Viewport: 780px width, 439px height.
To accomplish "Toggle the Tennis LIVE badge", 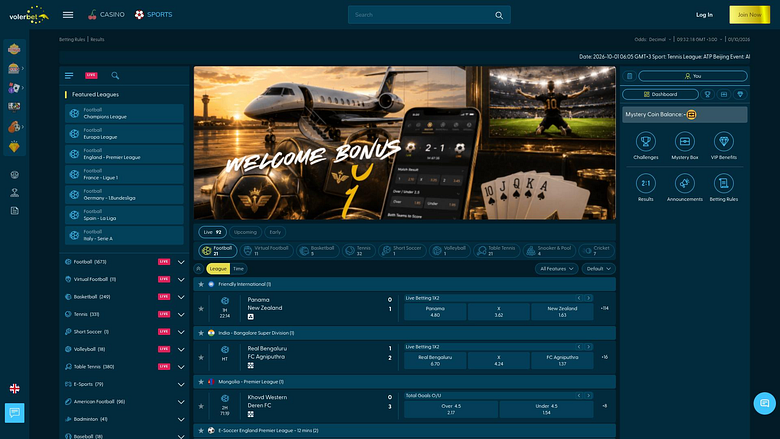I will tap(164, 314).
